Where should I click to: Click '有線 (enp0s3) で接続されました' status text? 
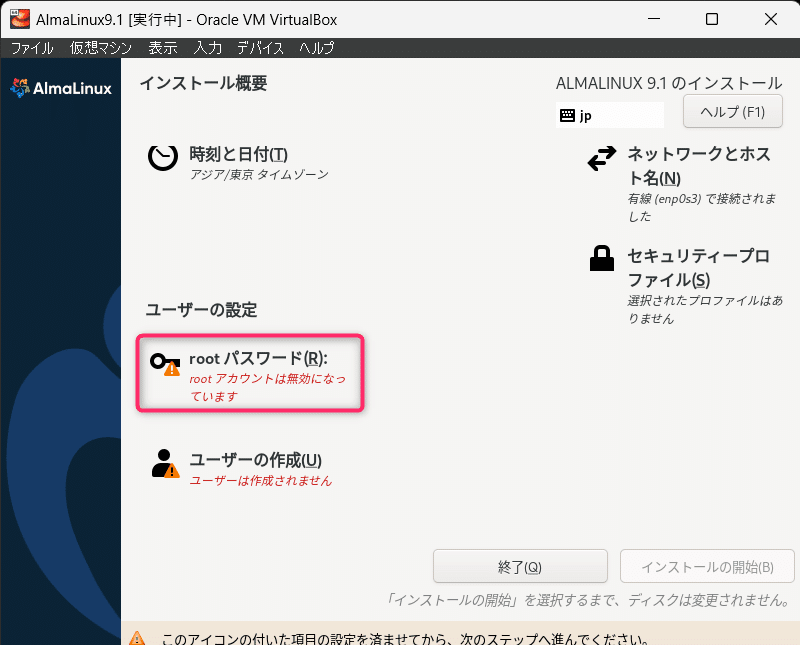point(702,207)
